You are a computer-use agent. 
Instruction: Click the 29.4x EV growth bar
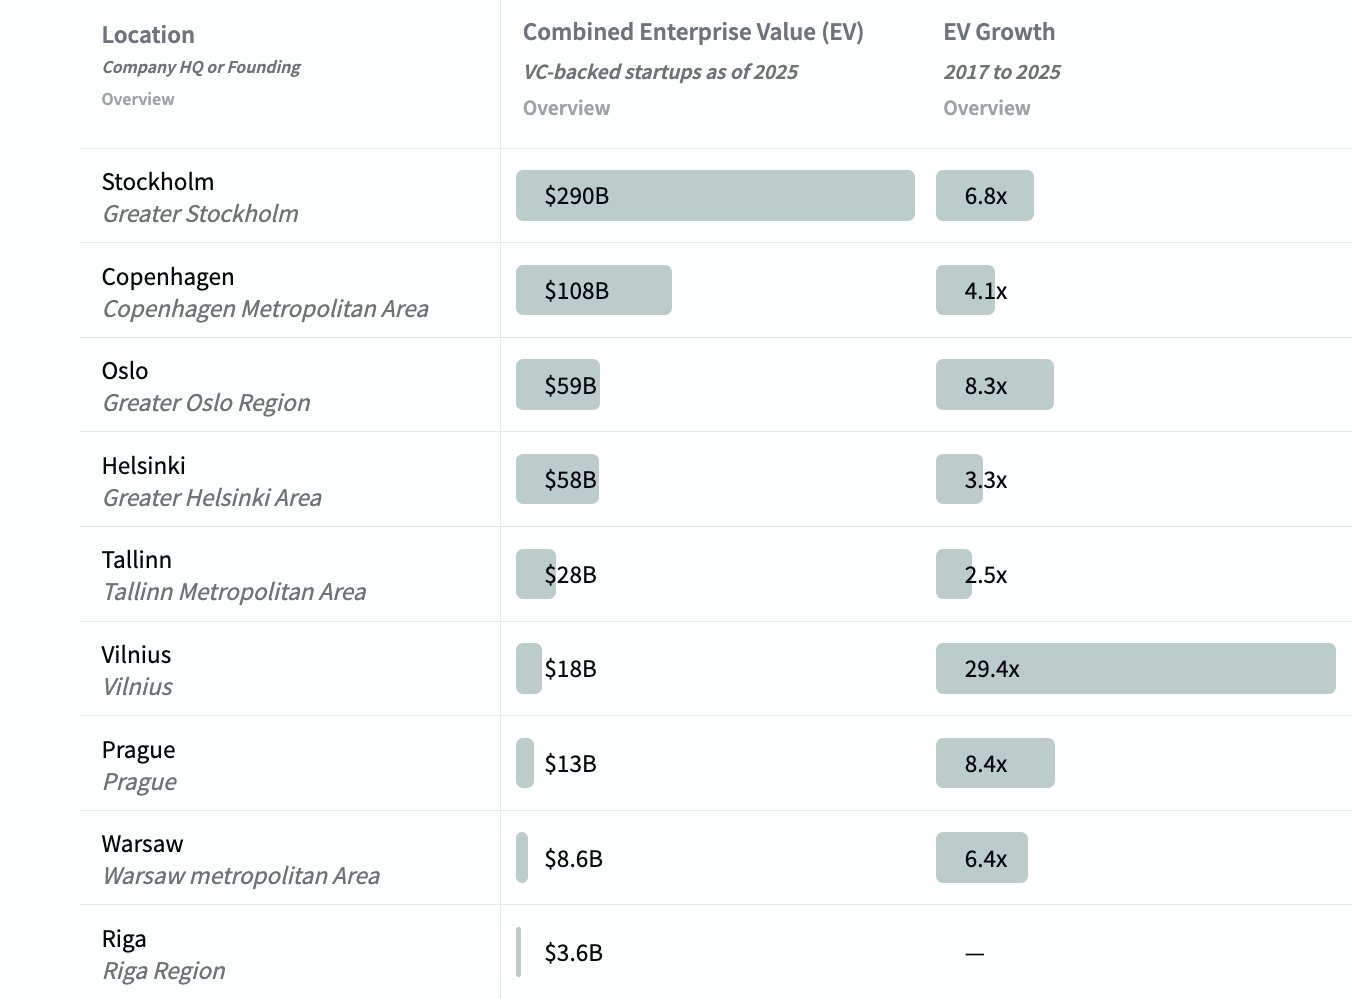1135,669
